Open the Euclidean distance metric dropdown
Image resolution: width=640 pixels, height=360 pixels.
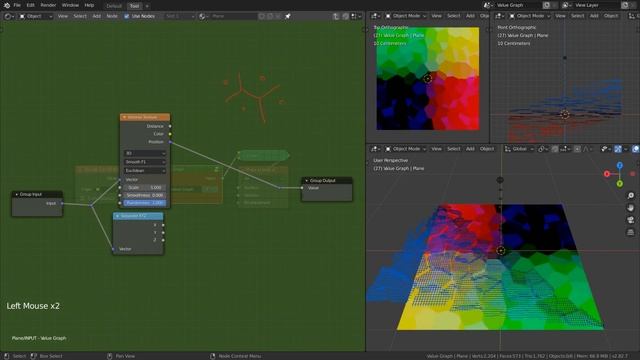145,171
